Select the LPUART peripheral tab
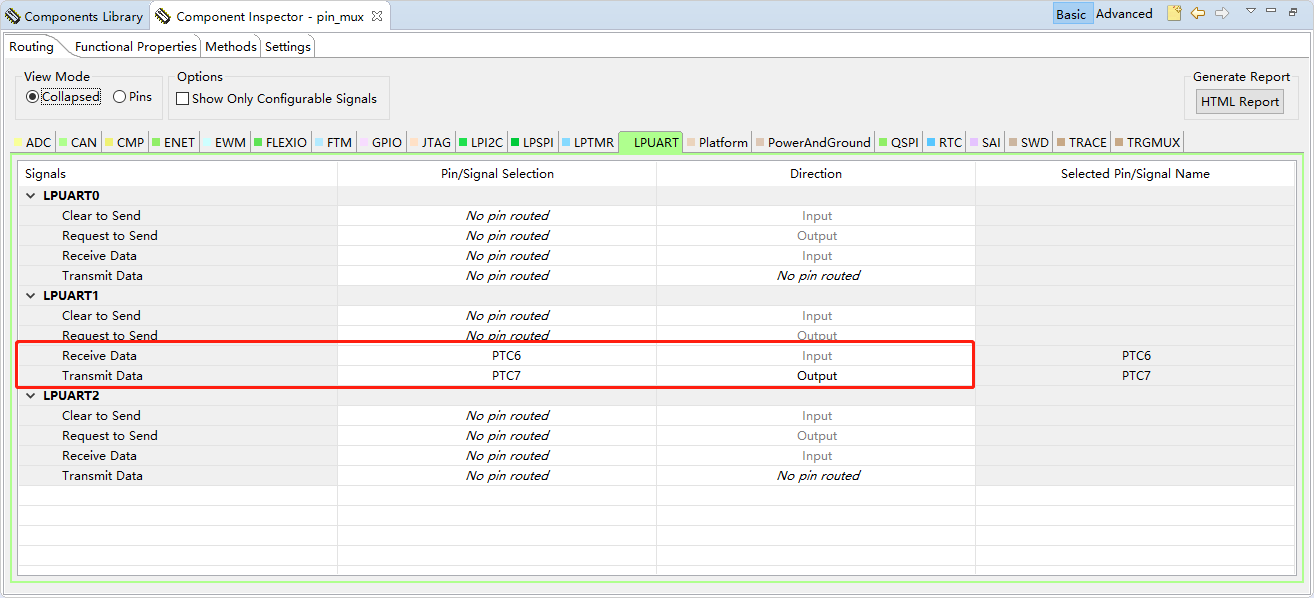1314x598 pixels. tap(651, 142)
